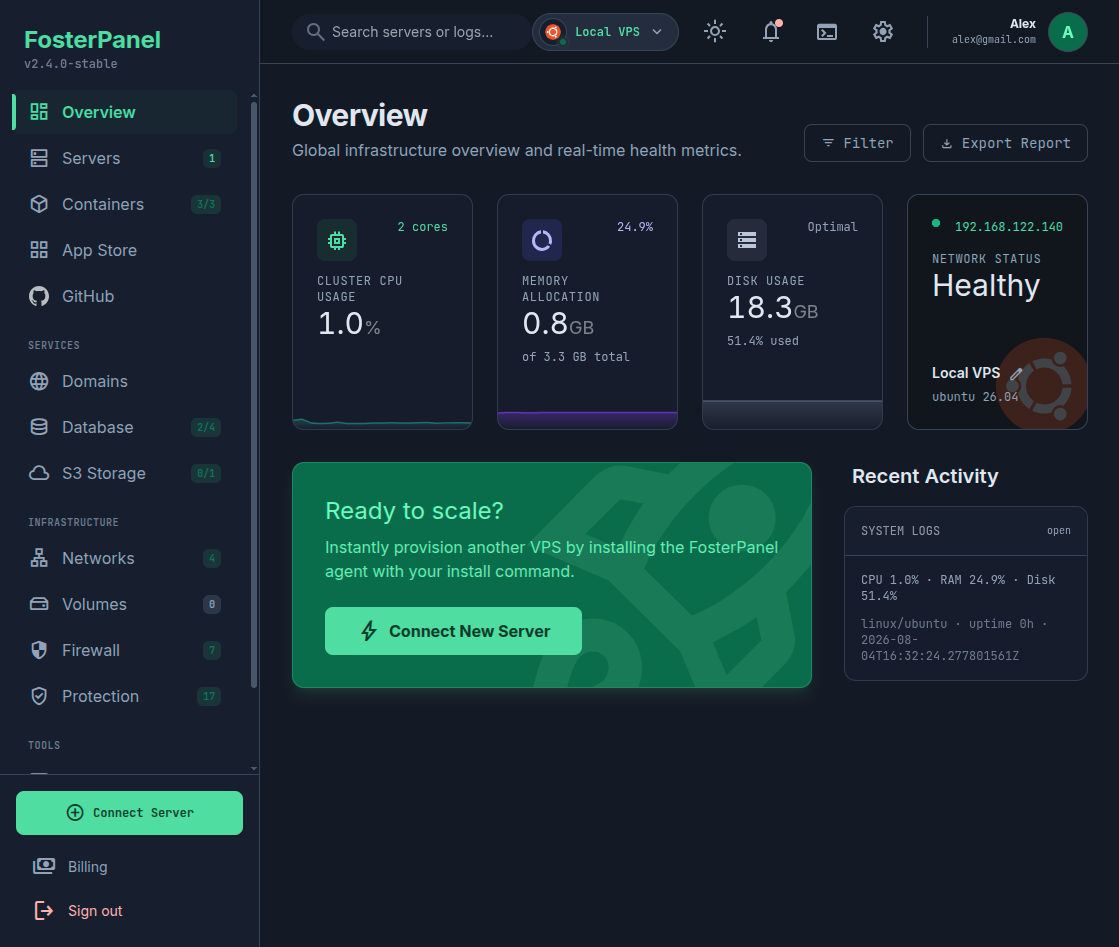Click the Sign out arrow icon

pos(44,911)
